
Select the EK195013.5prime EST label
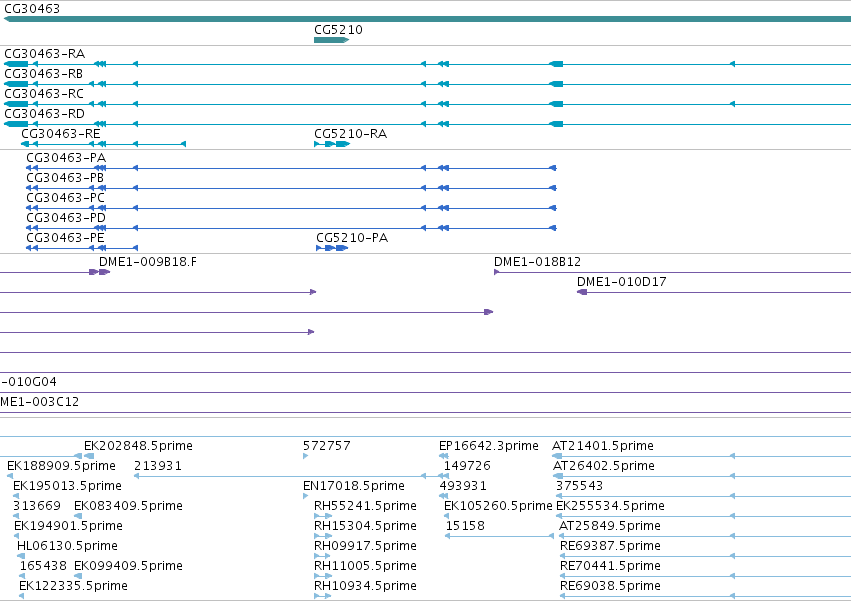pyautogui.click(x=67, y=486)
